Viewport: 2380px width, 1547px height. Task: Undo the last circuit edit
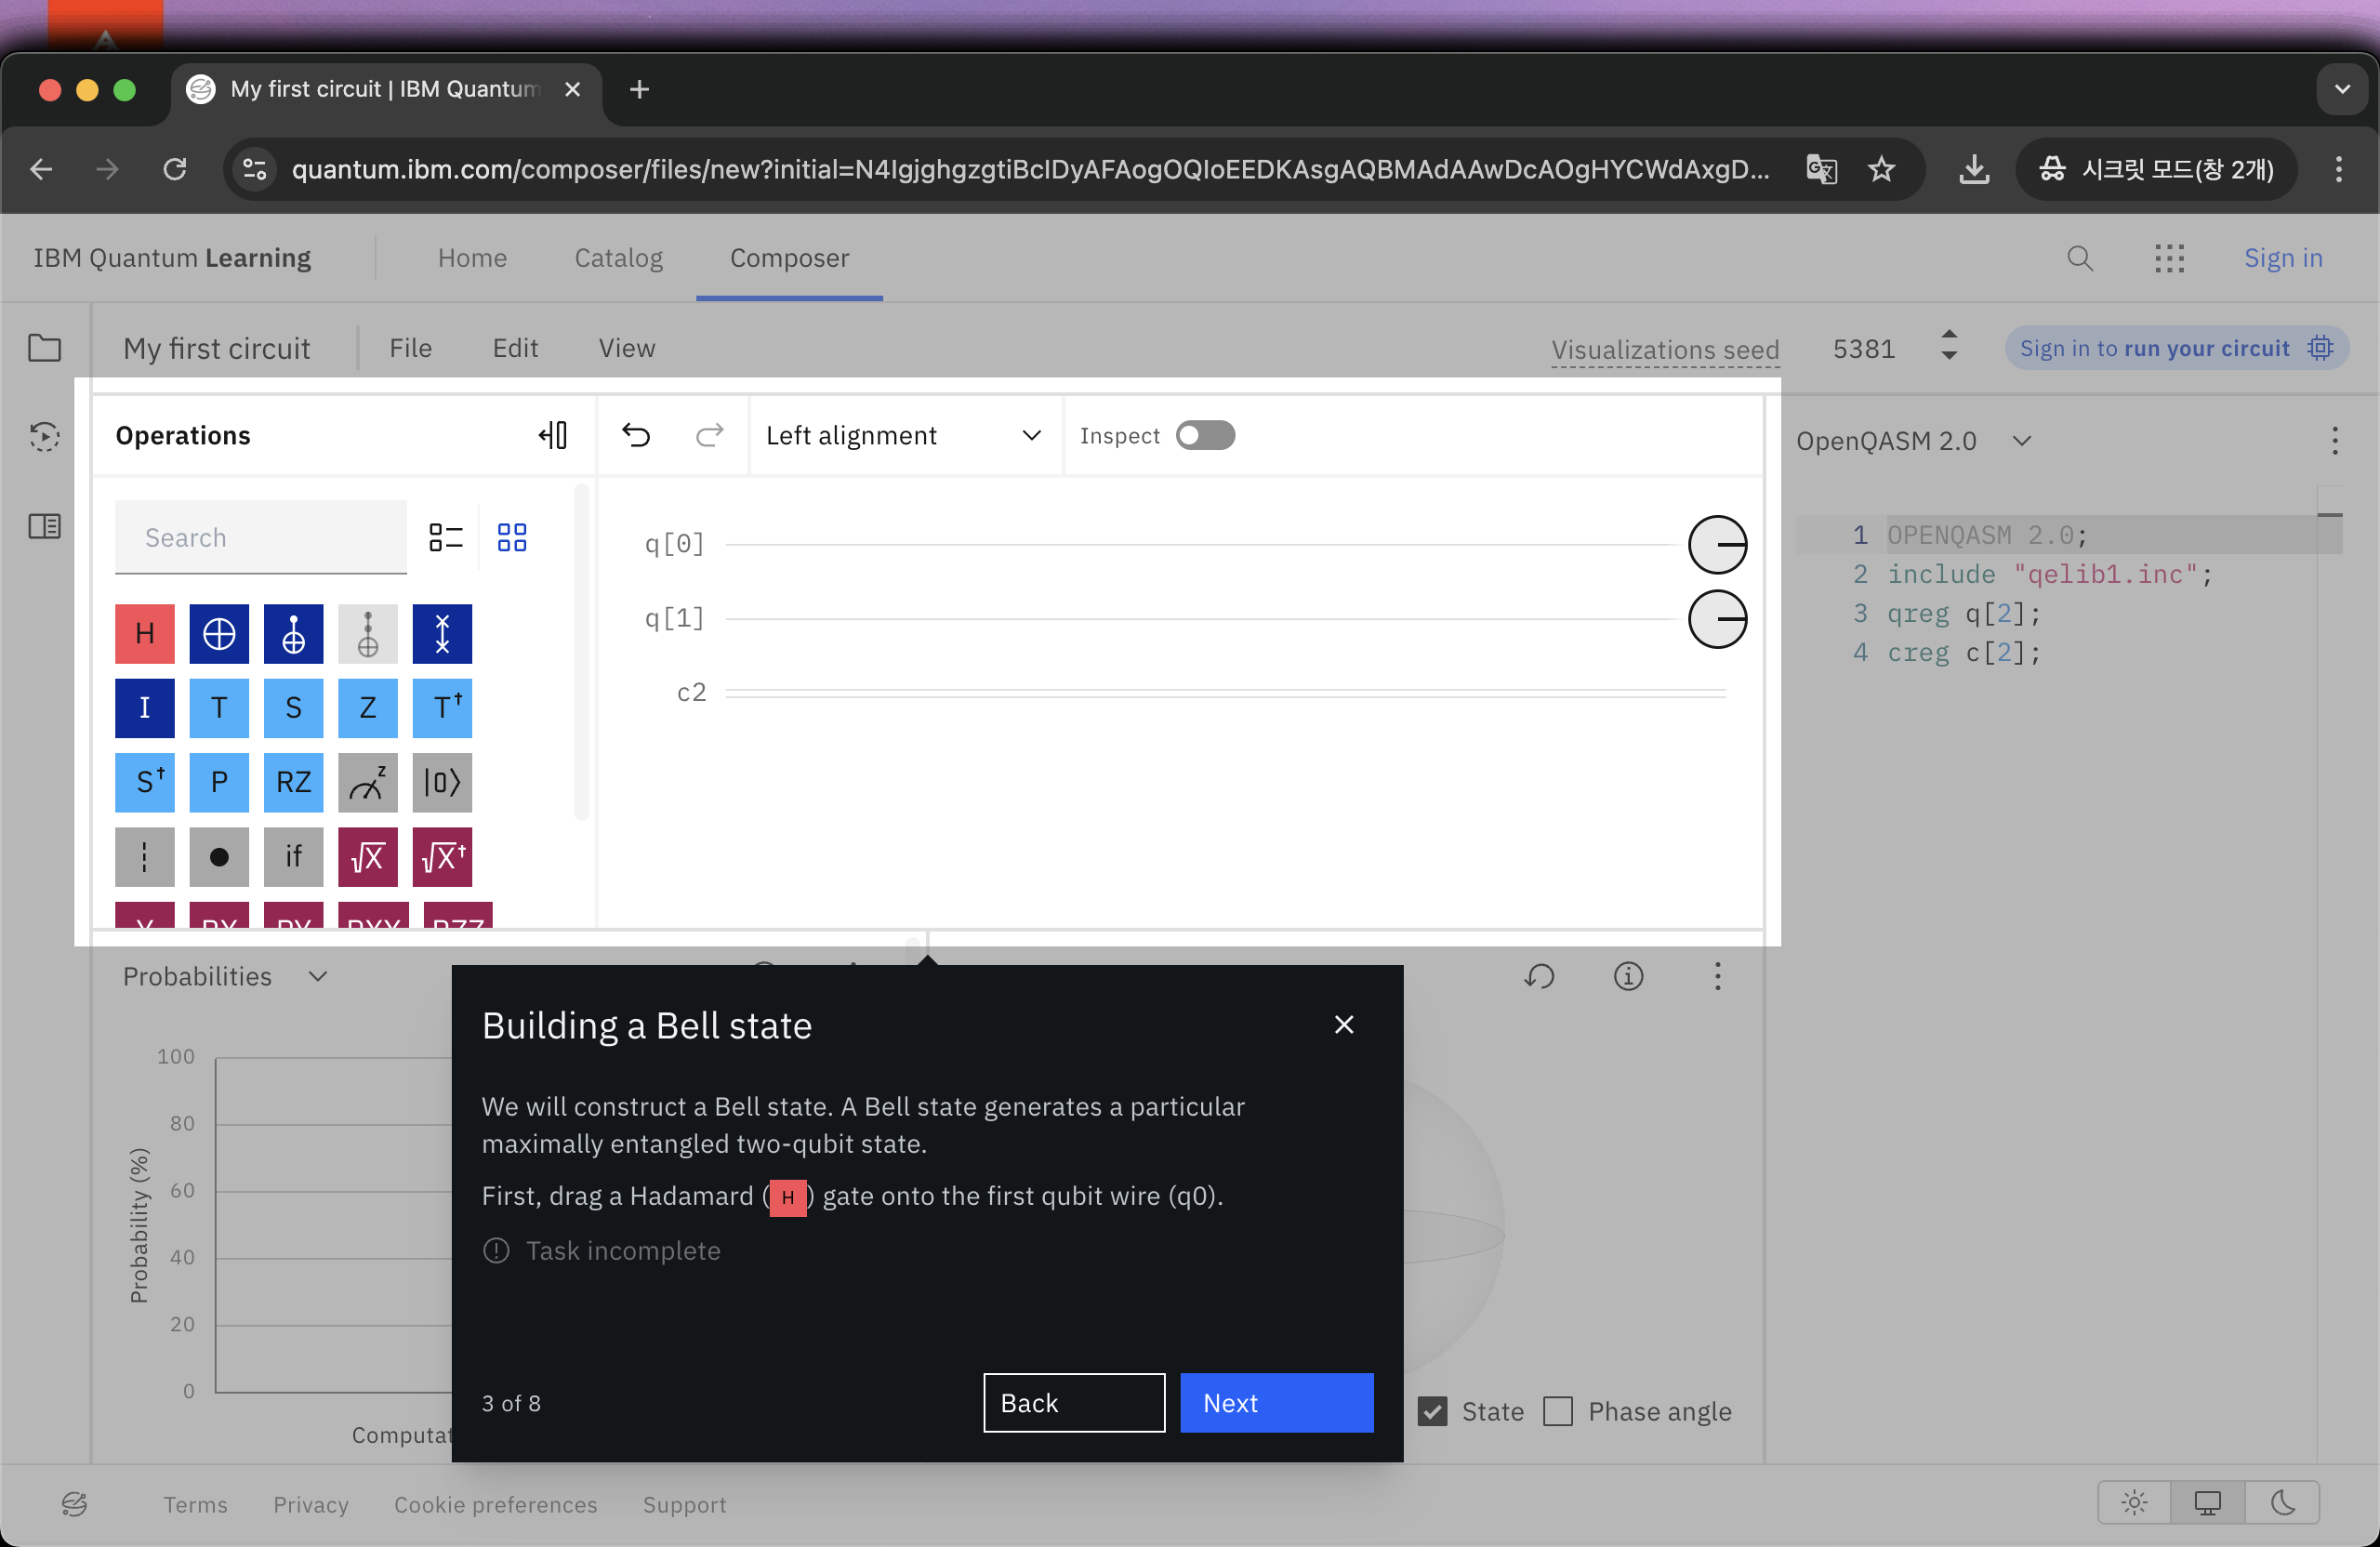636,435
